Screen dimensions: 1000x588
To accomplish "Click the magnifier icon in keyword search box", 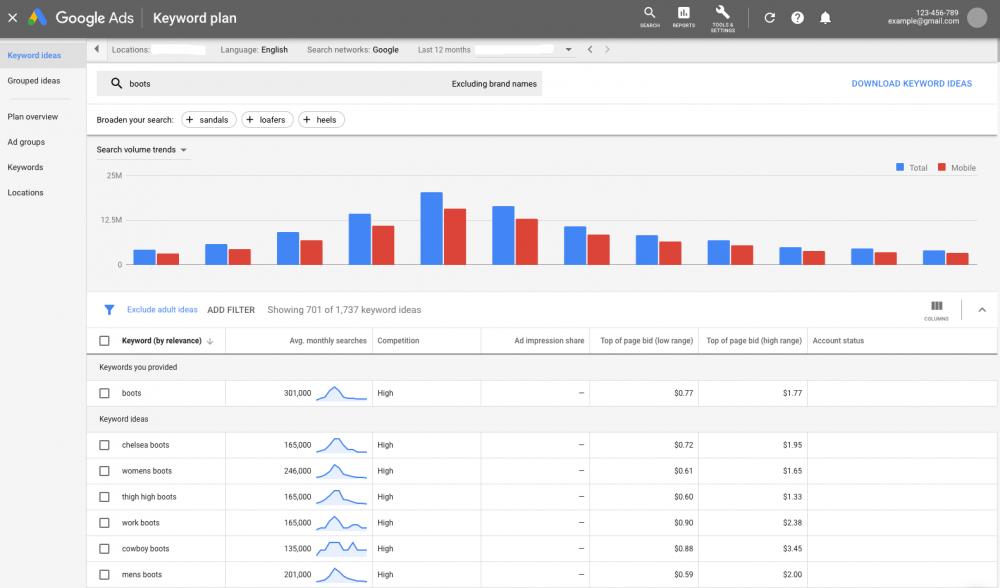I will pos(116,84).
